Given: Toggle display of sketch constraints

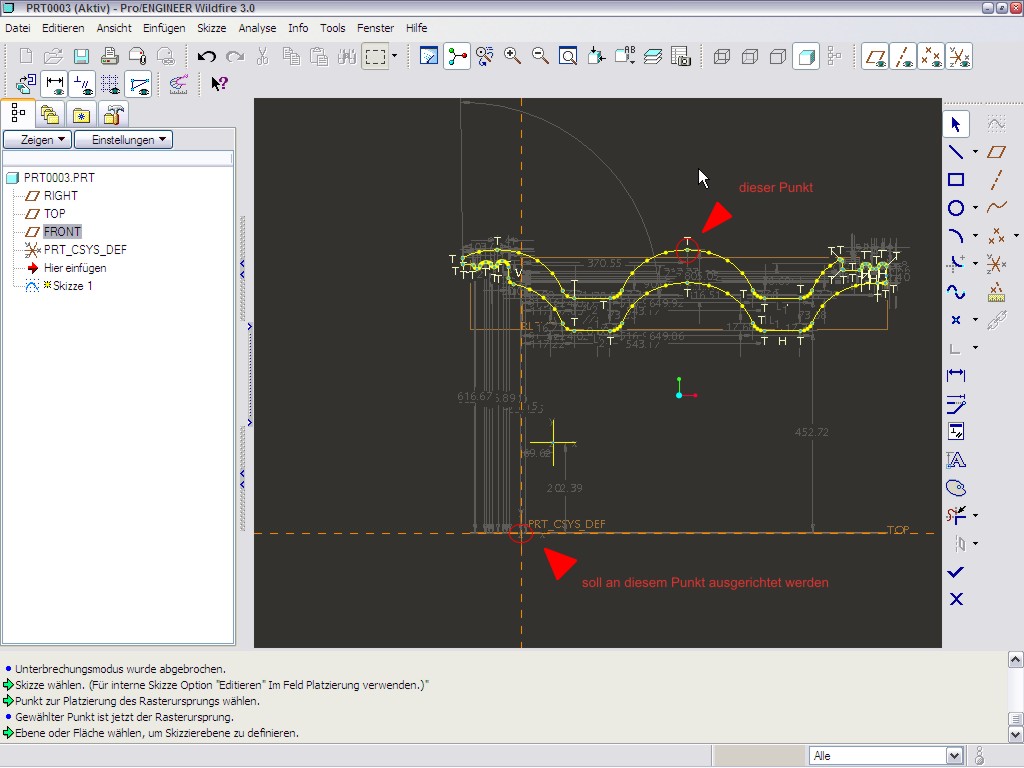Looking at the screenshot, I should pos(82,84).
